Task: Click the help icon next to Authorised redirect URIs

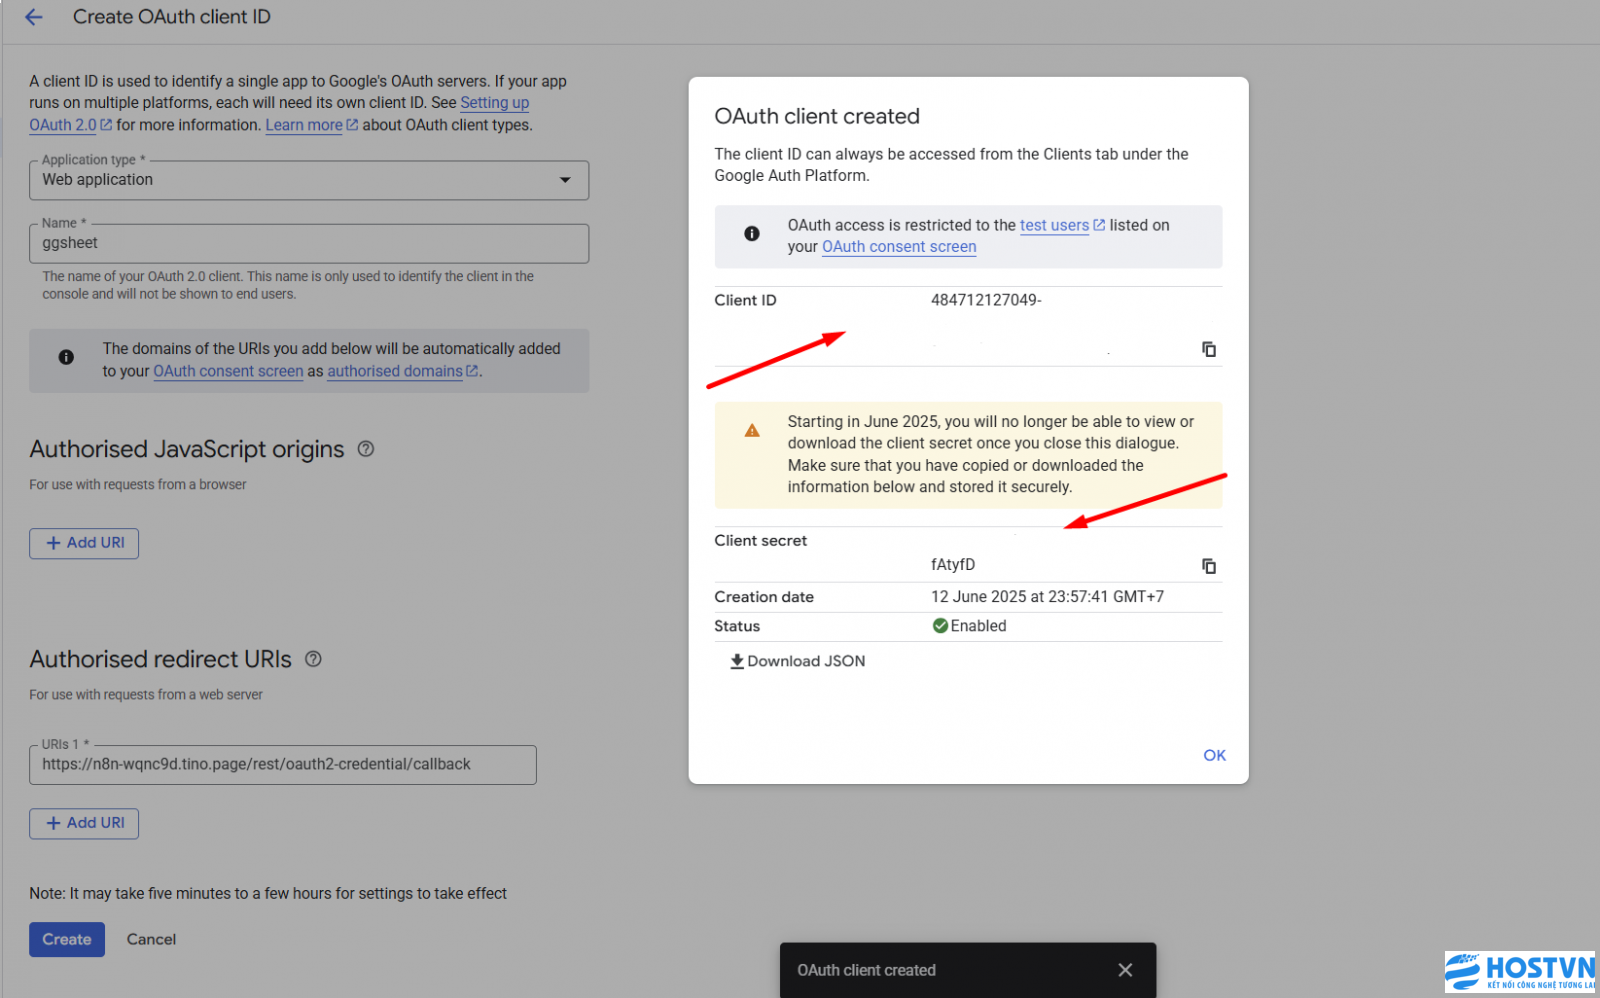Action: tap(313, 659)
